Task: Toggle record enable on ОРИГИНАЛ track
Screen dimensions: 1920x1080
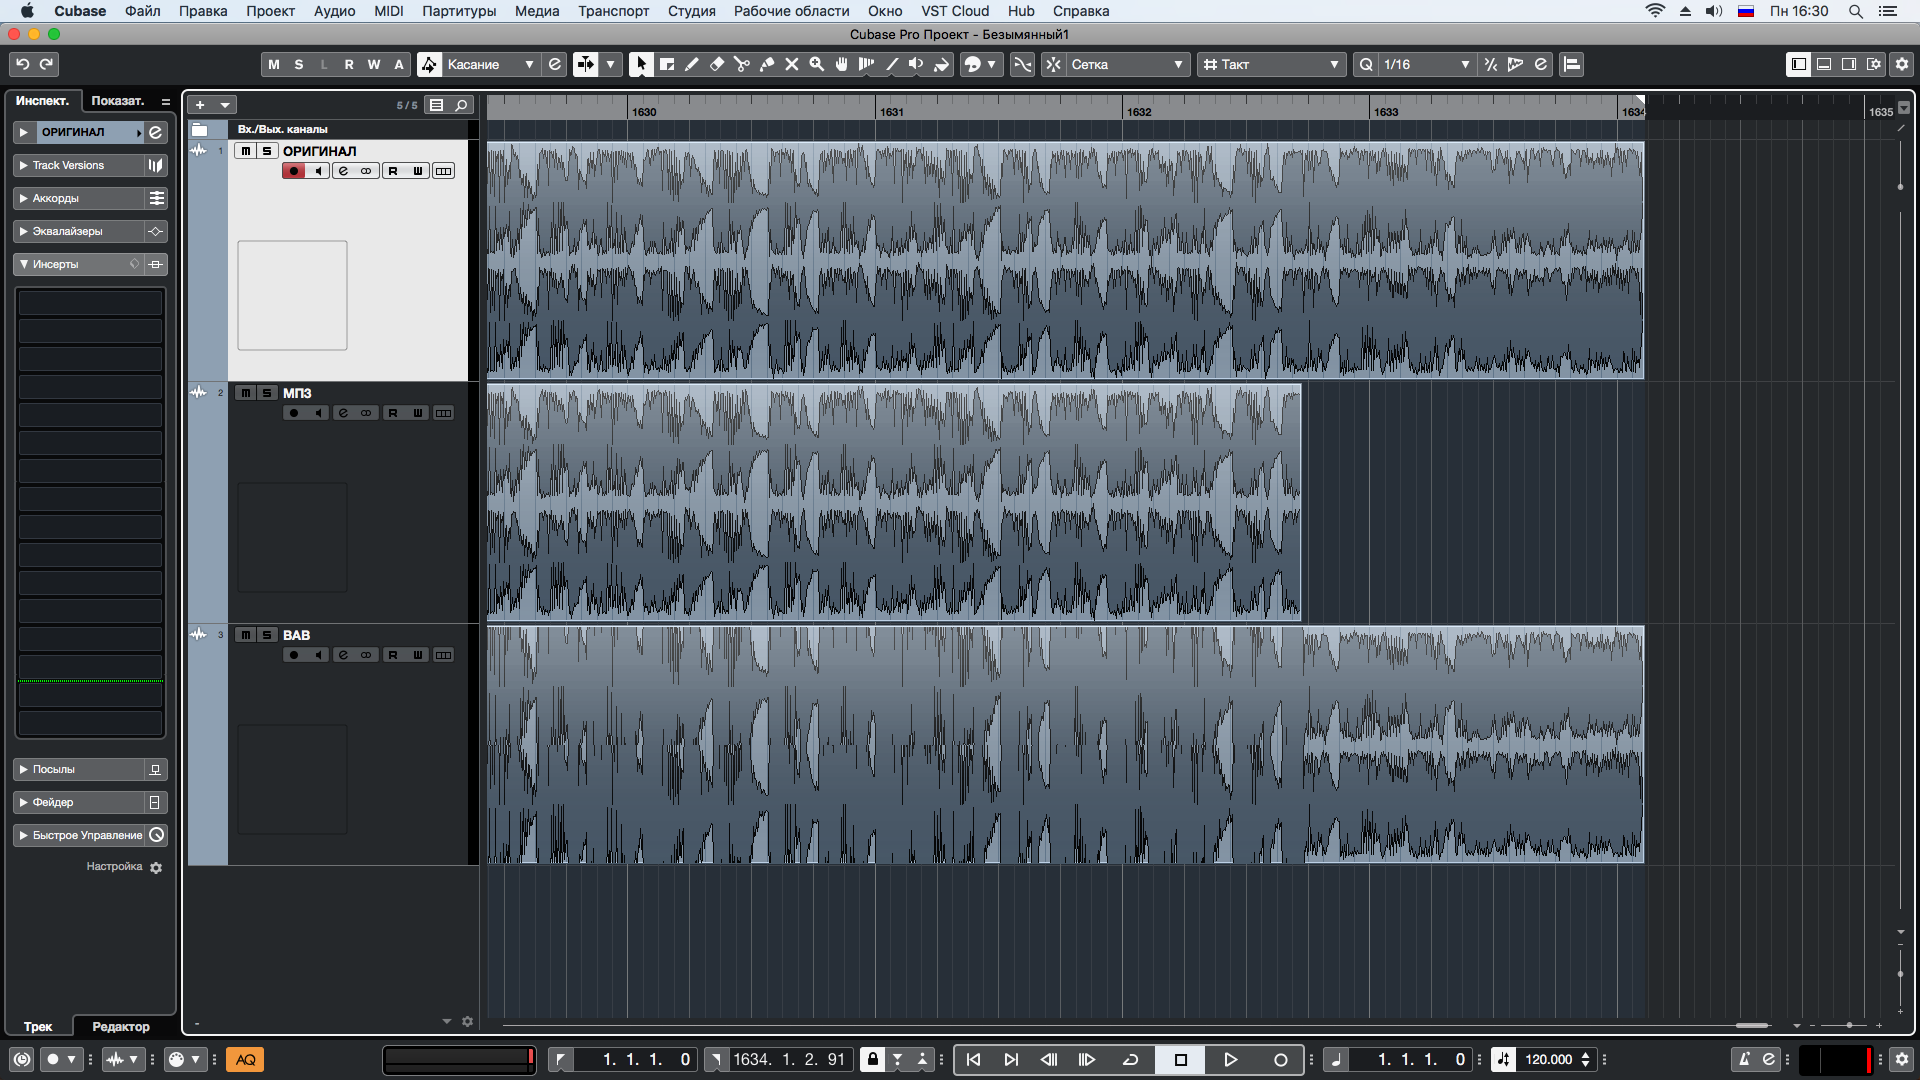Action: click(x=293, y=171)
